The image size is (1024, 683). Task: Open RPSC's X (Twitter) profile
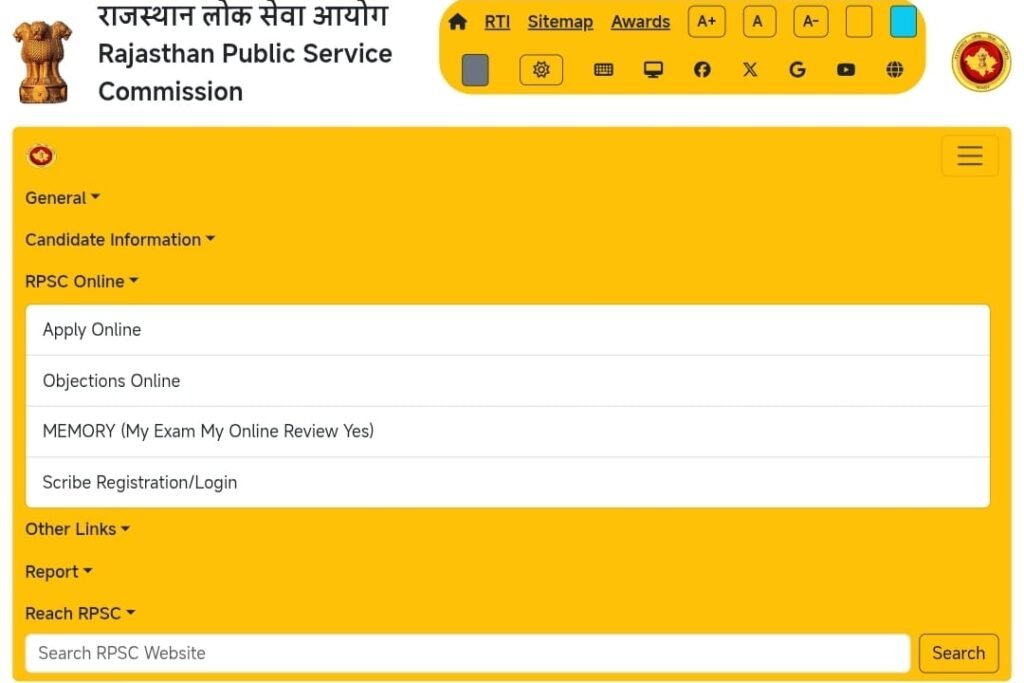point(750,70)
